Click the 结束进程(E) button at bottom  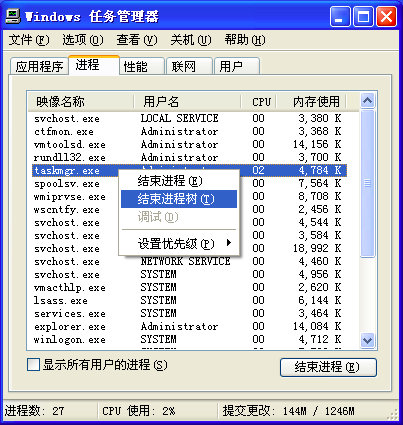[x=328, y=367]
